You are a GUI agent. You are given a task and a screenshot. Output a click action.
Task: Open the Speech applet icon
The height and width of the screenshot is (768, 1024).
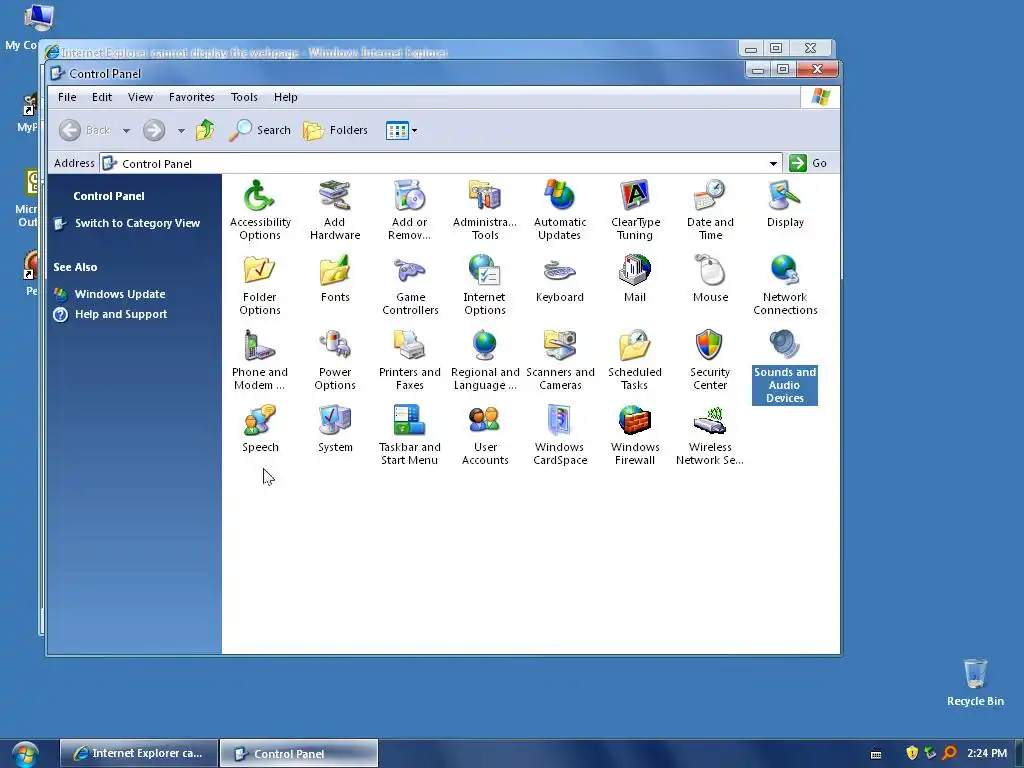[260, 429]
